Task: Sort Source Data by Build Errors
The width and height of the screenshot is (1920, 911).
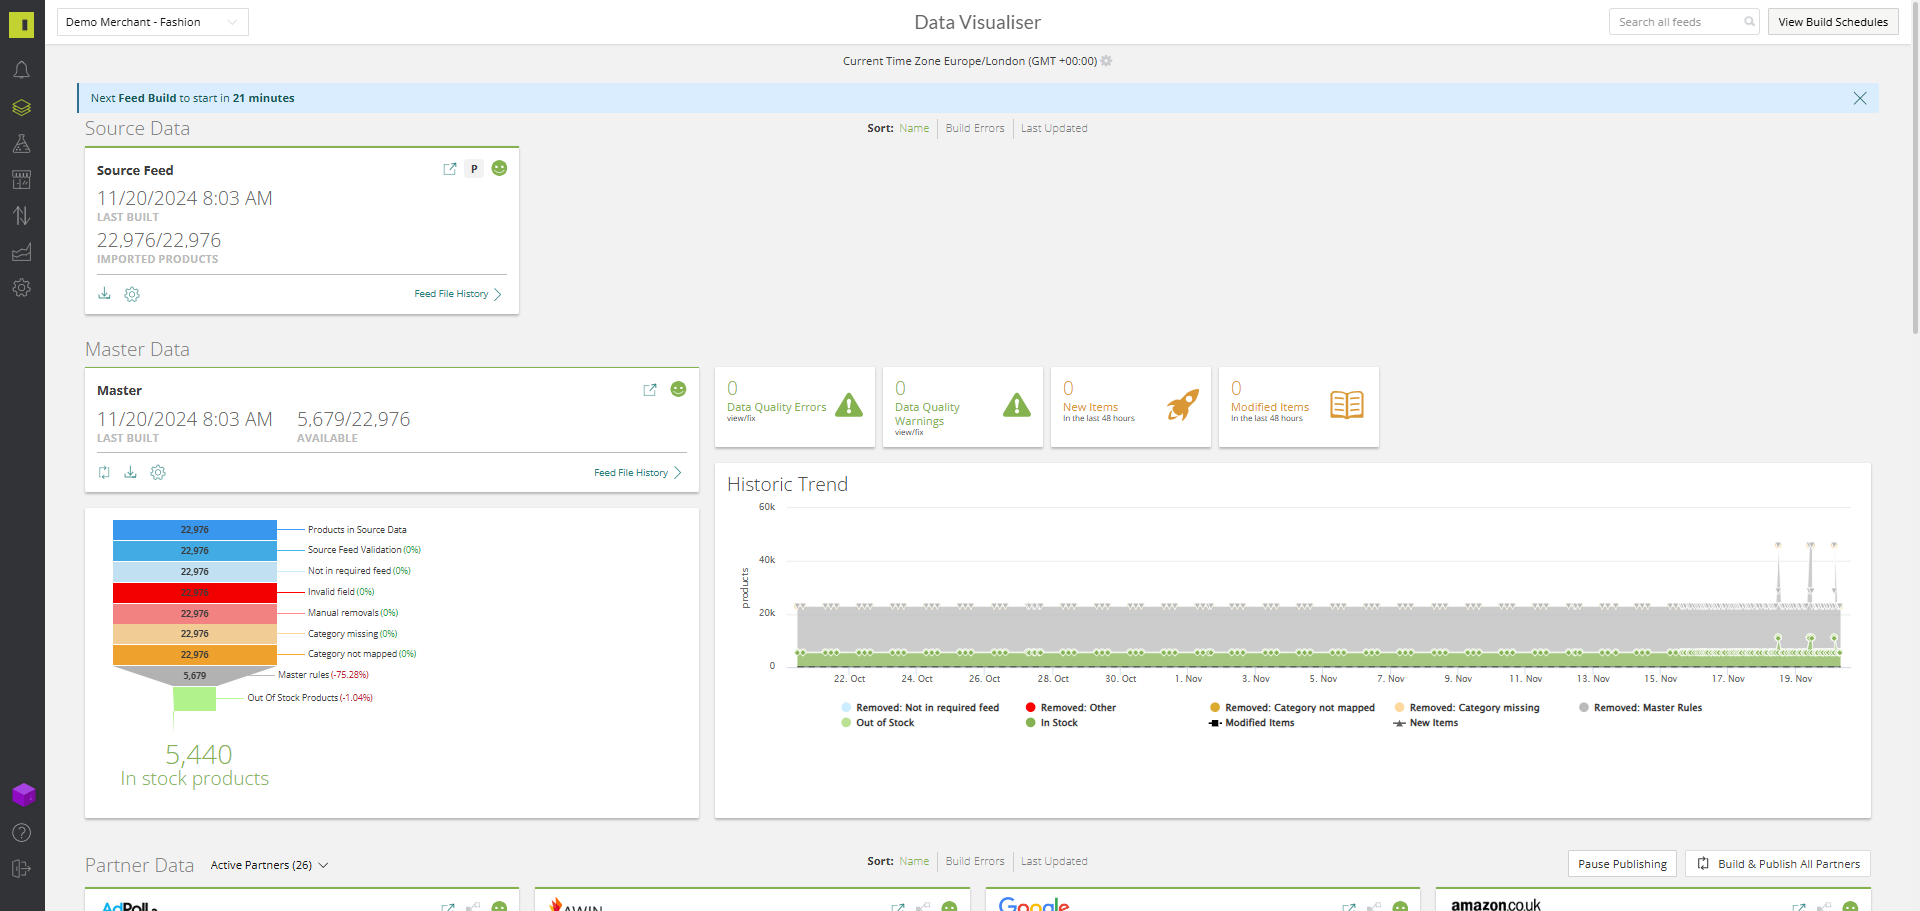Action: [x=974, y=128]
